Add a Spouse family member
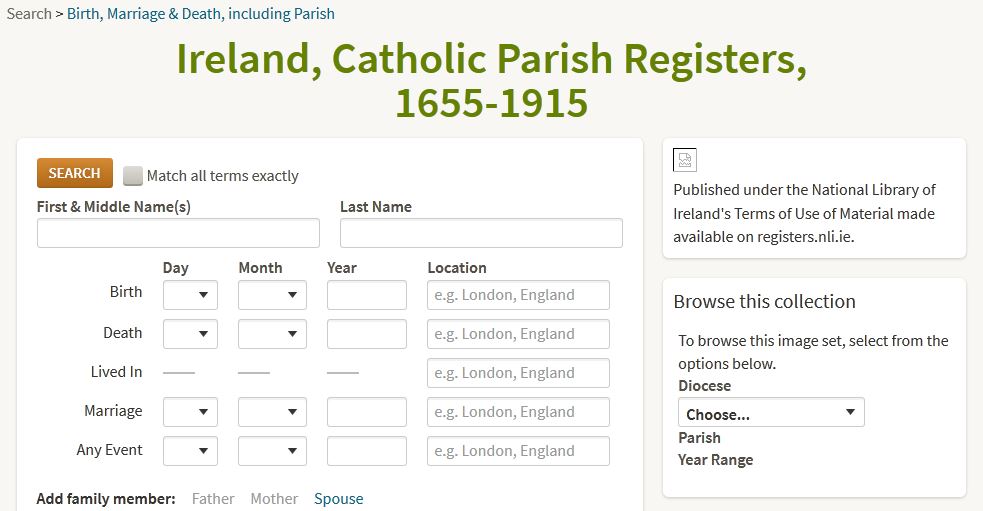The height and width of the screenshot is (511, 983). 339,499
